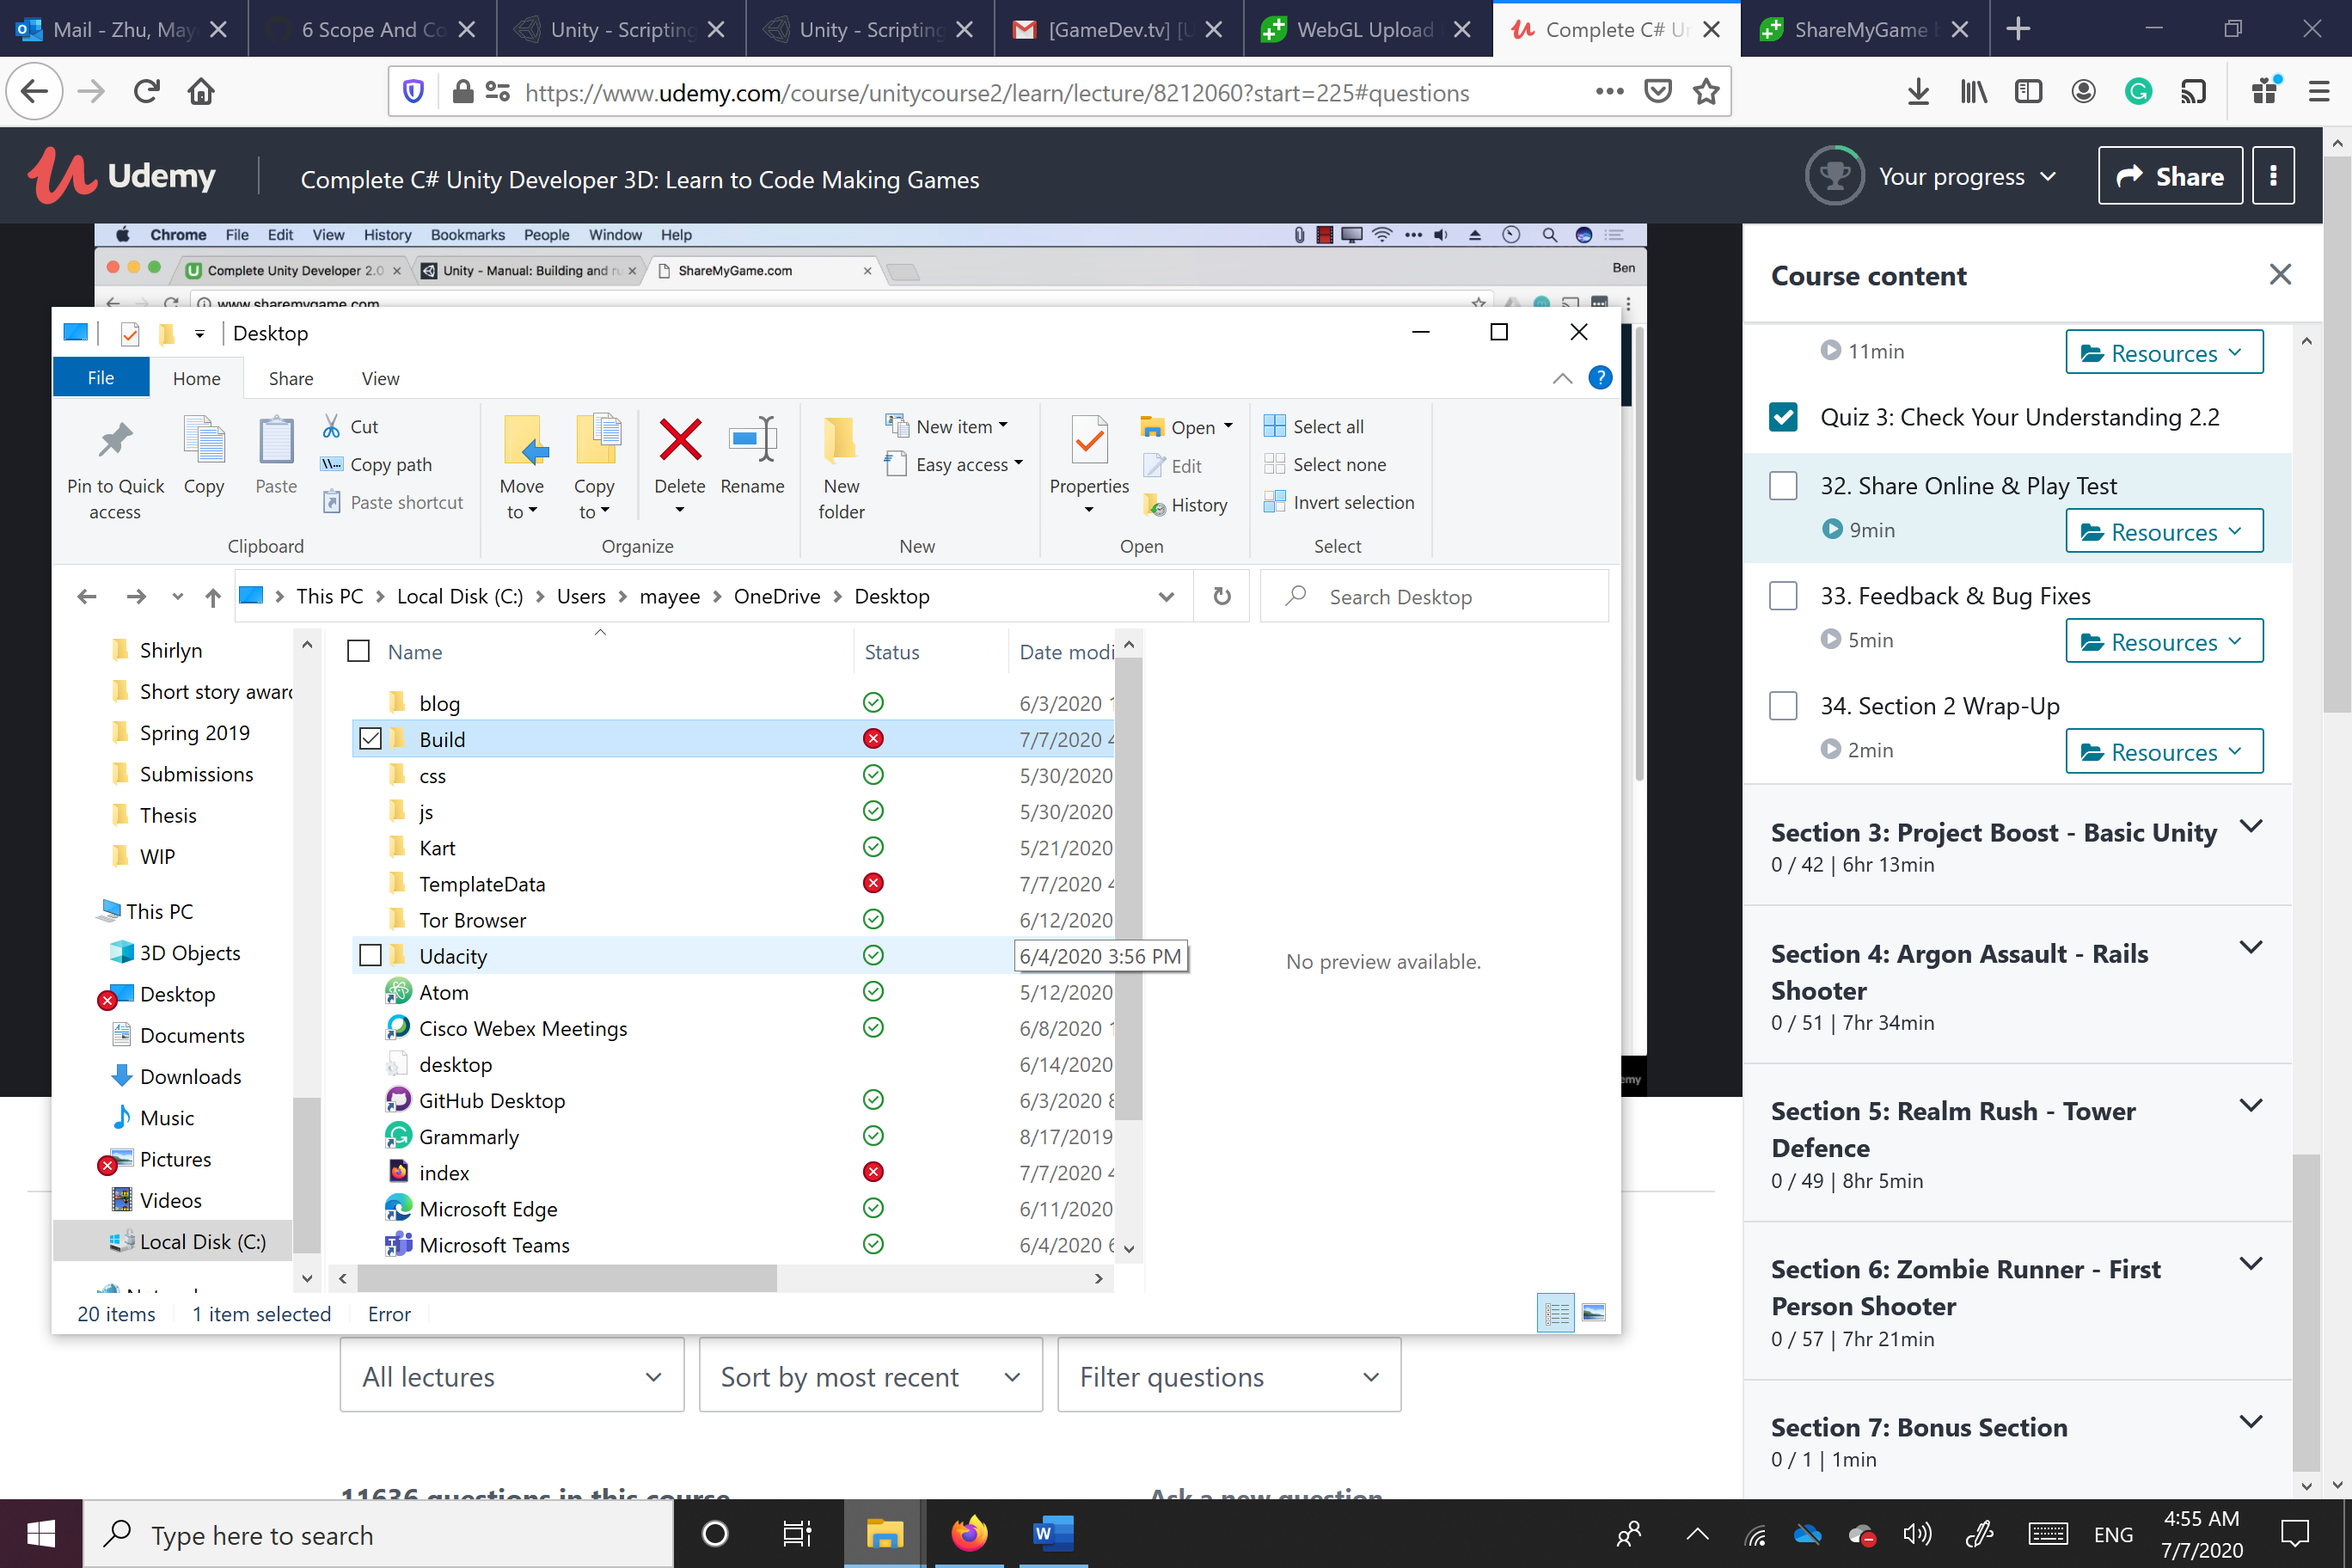Click the New folder icon
Image resolution: width=2352 pixels, height=1568 pixels.
pos(840,441)
